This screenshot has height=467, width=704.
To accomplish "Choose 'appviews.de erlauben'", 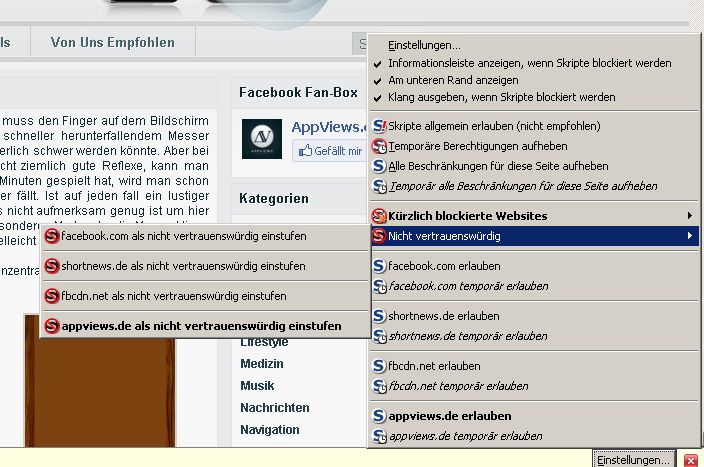I will point(534,416).
